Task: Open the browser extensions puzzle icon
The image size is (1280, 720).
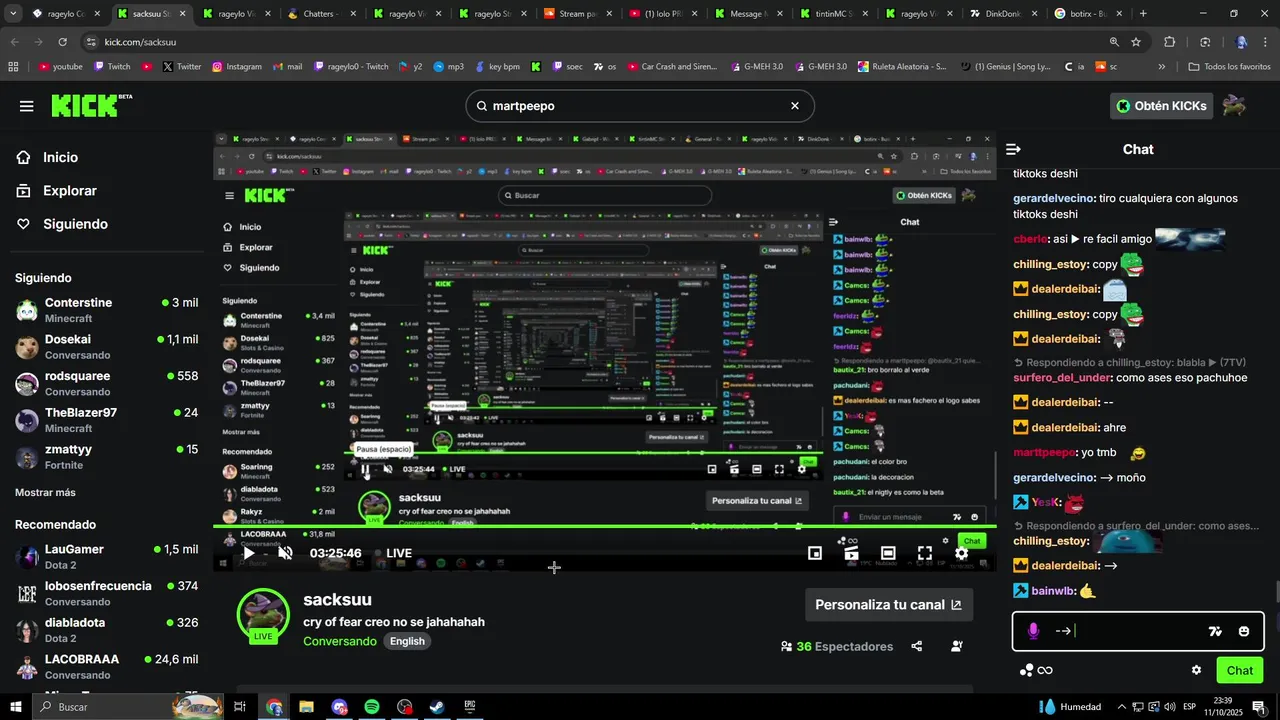Action: 1169,42
